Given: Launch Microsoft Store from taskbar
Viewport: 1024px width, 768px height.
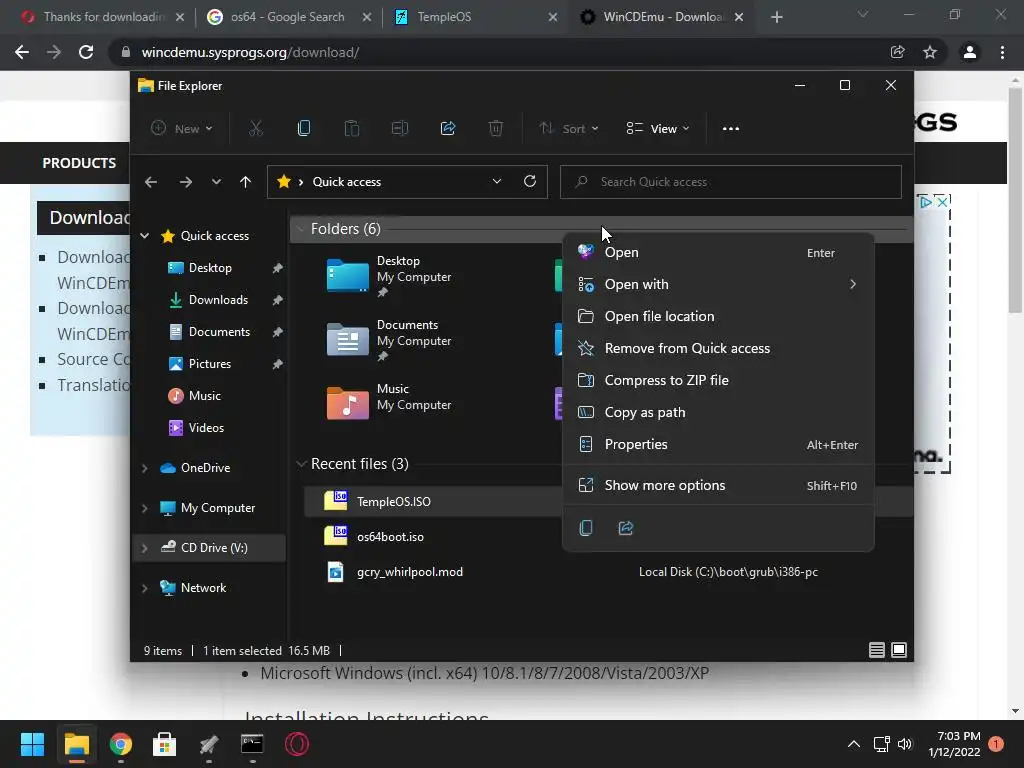Looking at the screenshot, I should [164, 744].
